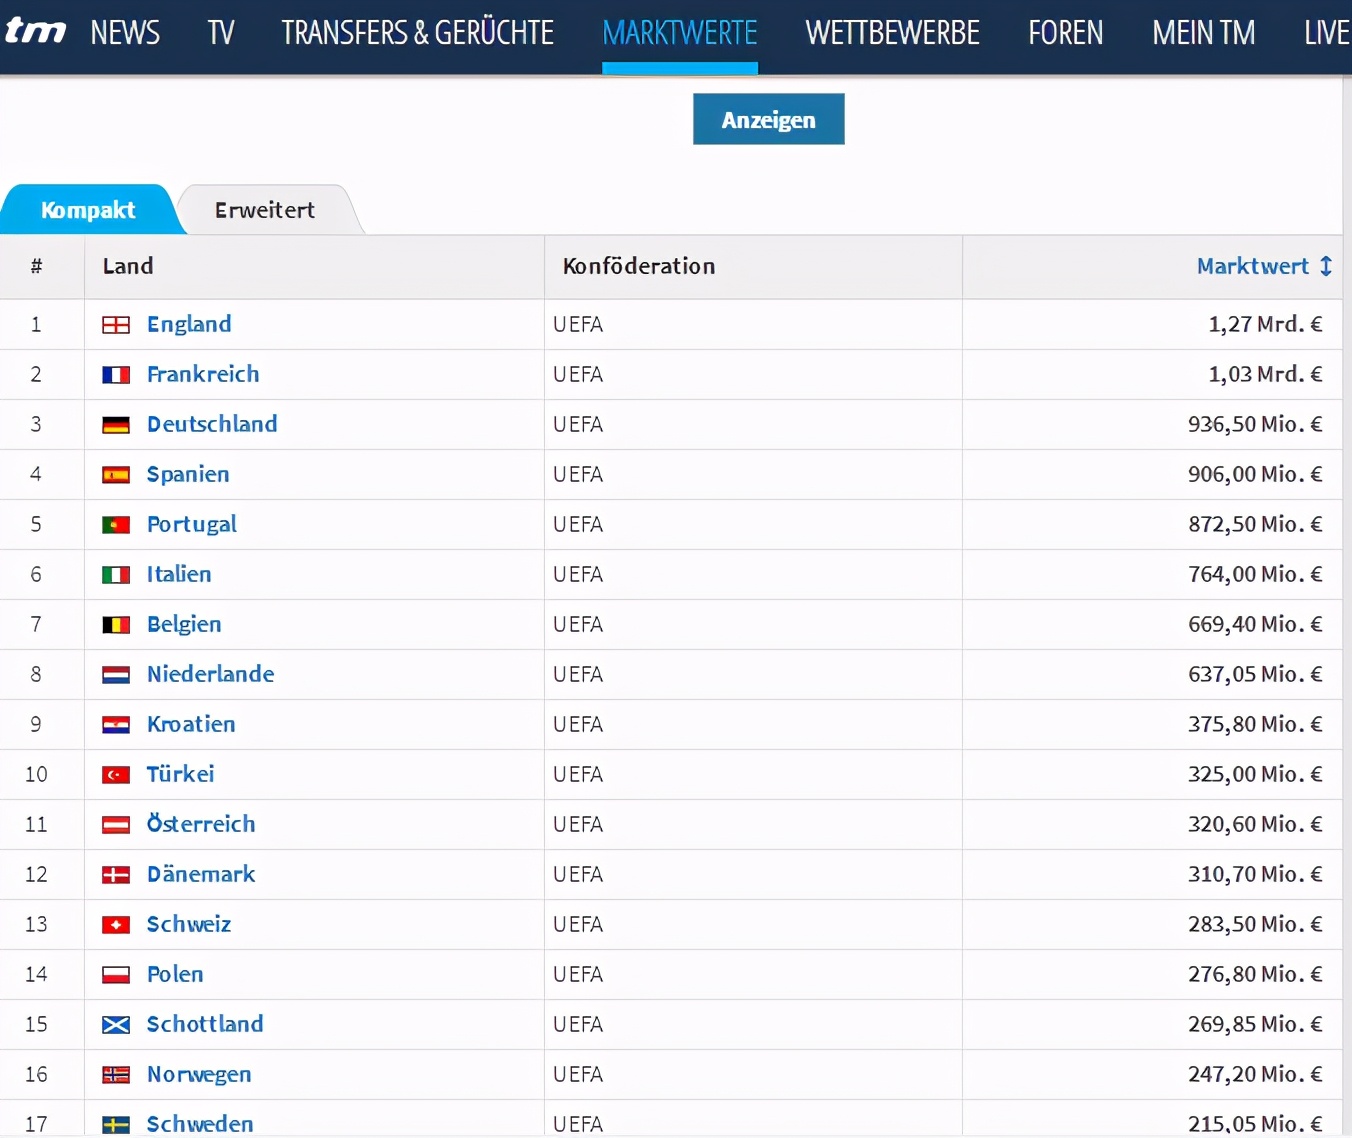The width and height of the screenshot is (1352, 1138).
Task: Sort table by Marktwert column arrow
Action: (x=1325, y=266)
